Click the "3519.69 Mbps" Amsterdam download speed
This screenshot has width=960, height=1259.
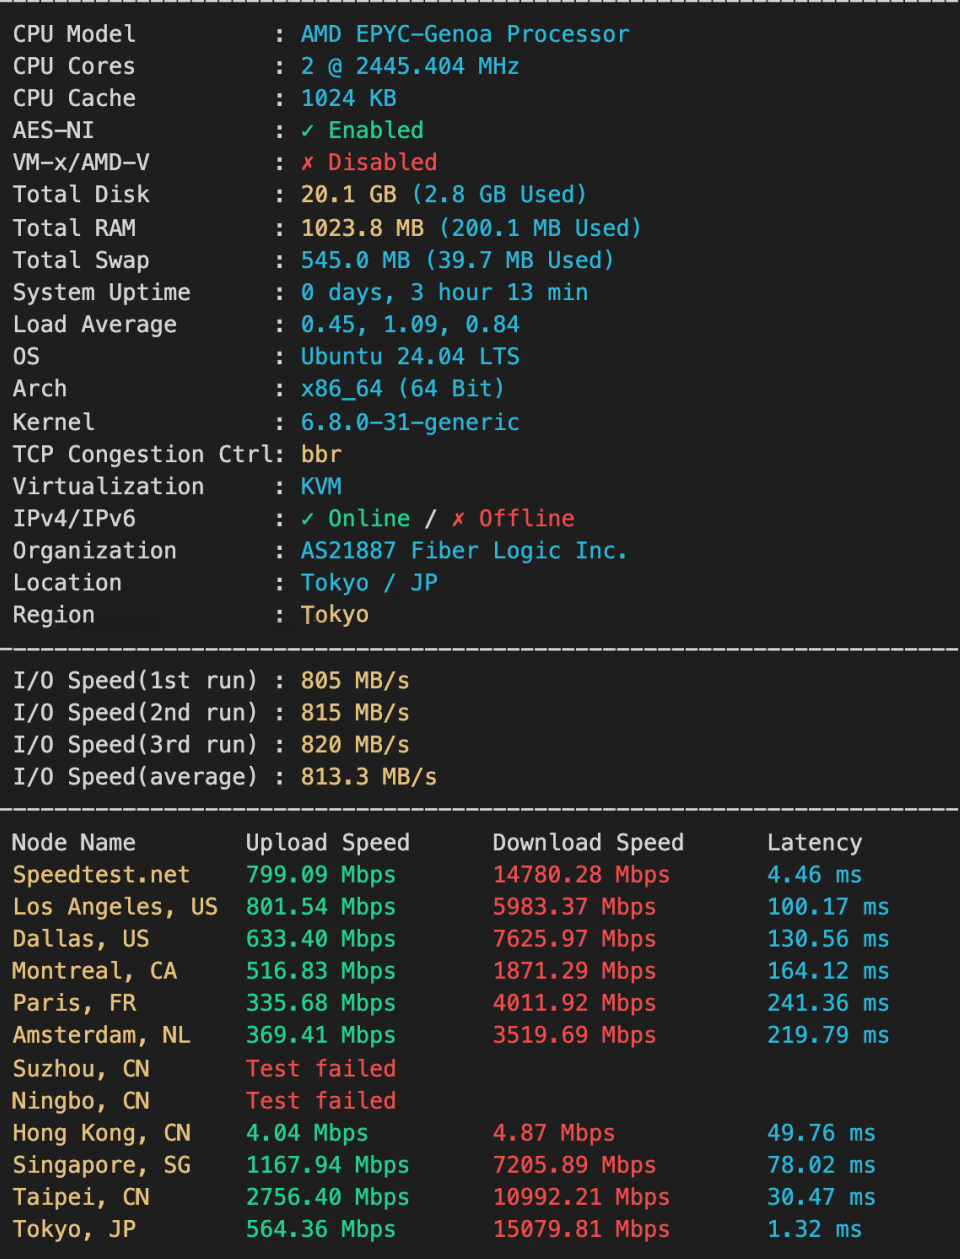pos(574,1034)
